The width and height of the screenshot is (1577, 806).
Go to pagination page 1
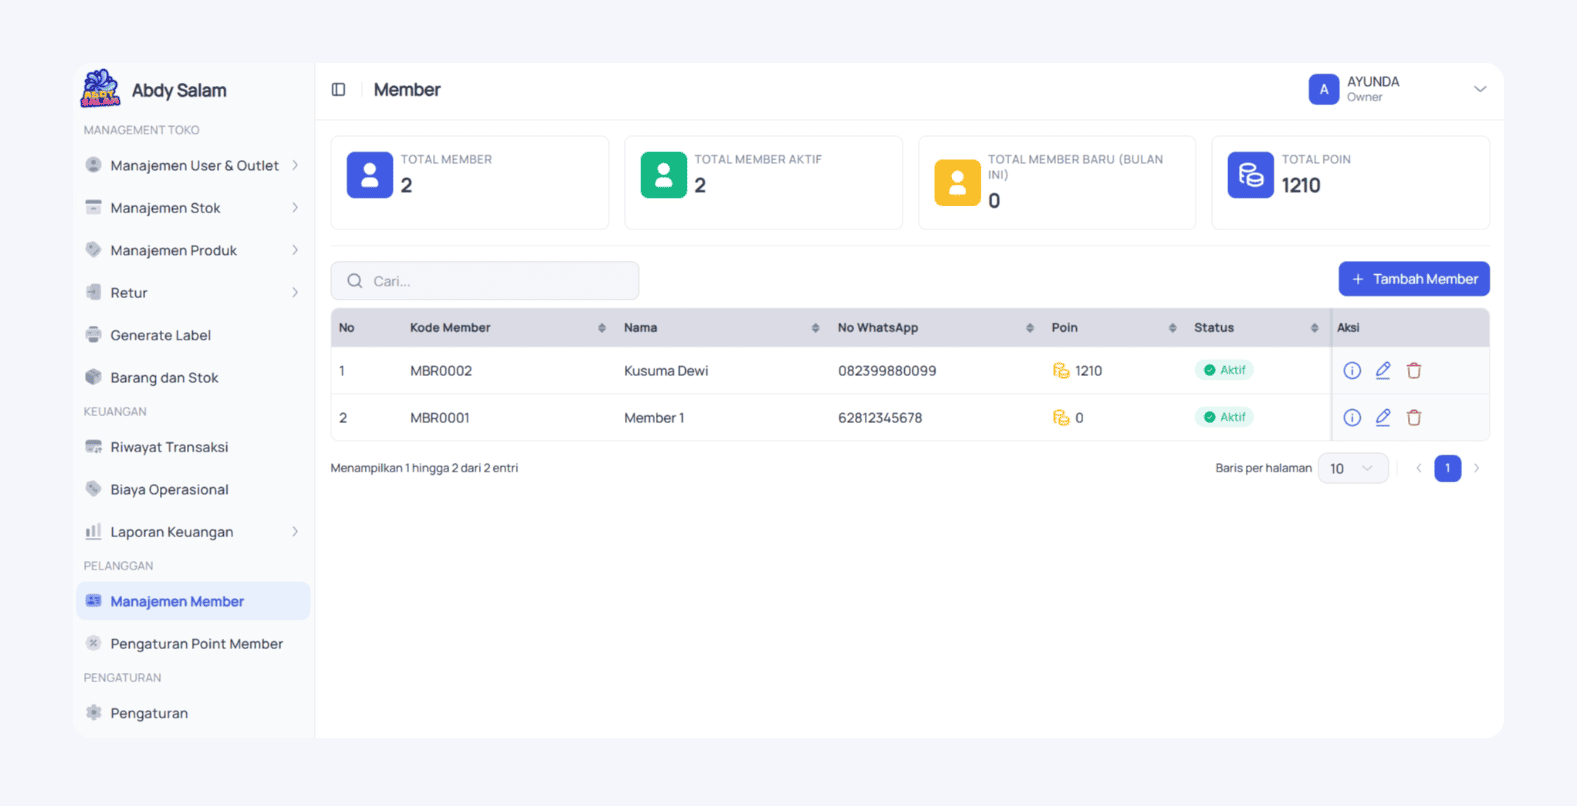pyautogui.click(x=1448, y=468)
